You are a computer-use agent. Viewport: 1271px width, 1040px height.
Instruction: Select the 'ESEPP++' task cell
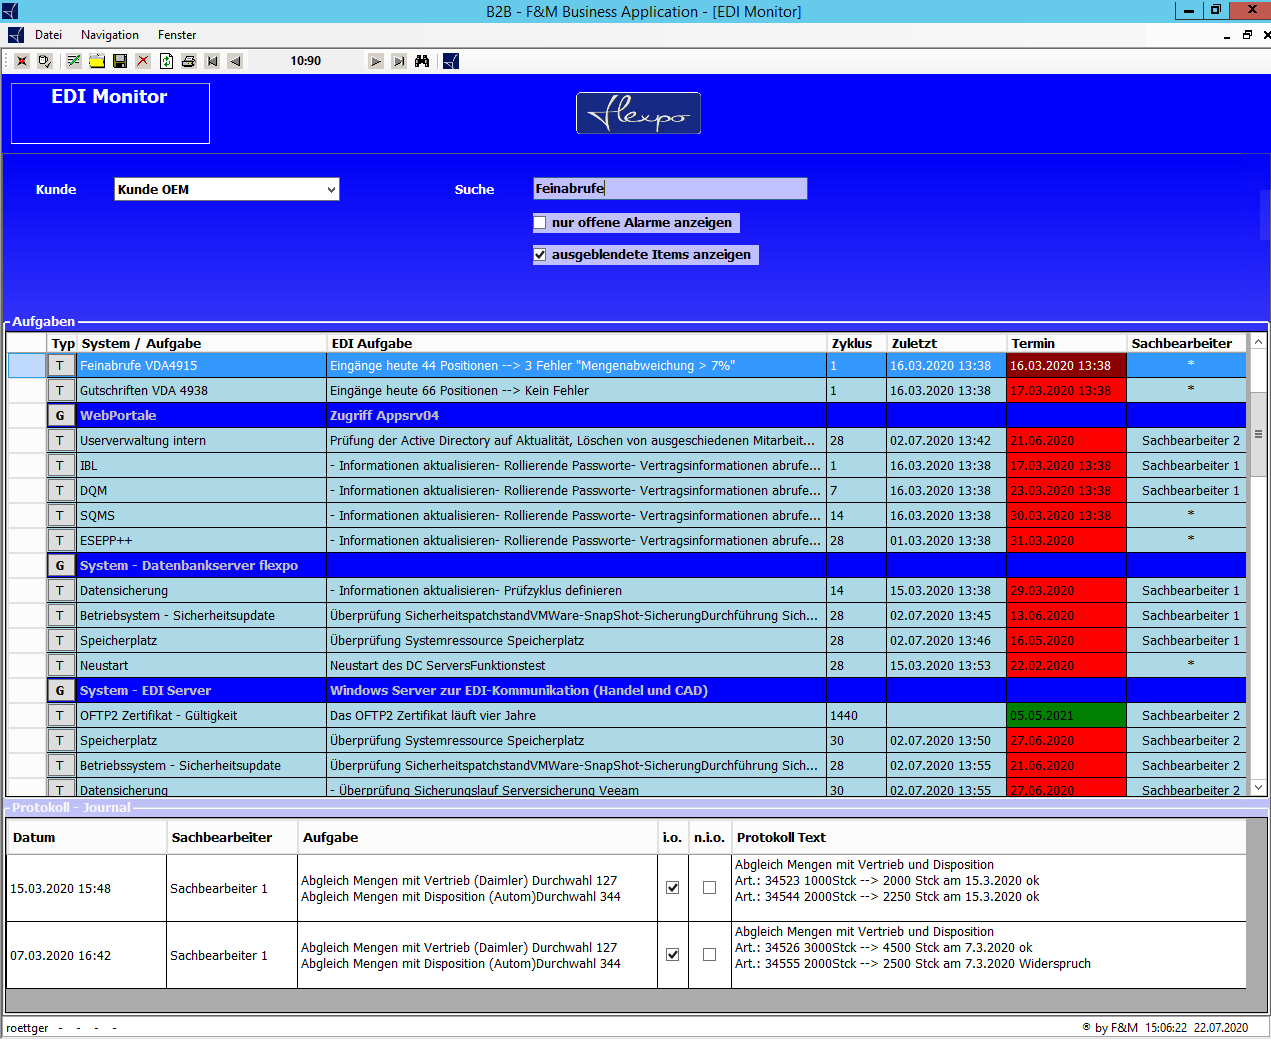coord(202,541)
